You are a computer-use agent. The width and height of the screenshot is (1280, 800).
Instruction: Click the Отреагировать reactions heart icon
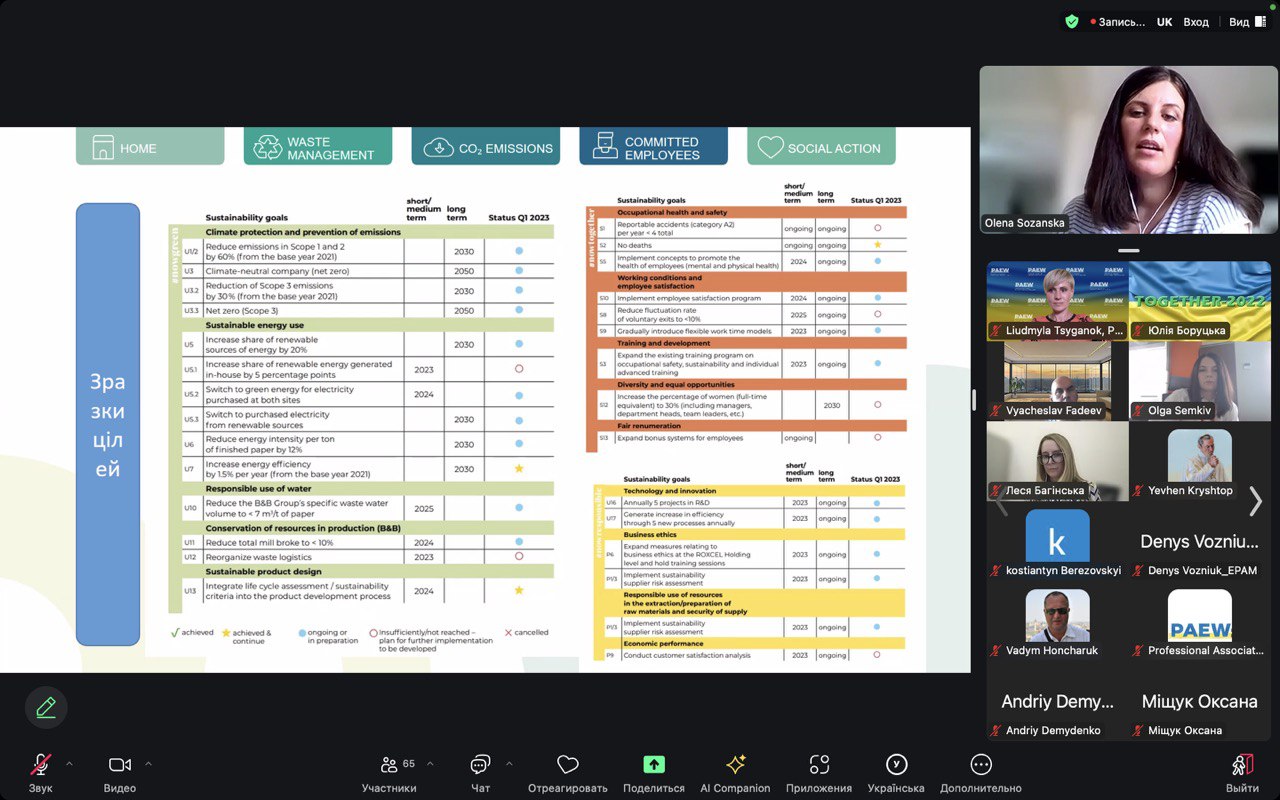click(567, 766)
